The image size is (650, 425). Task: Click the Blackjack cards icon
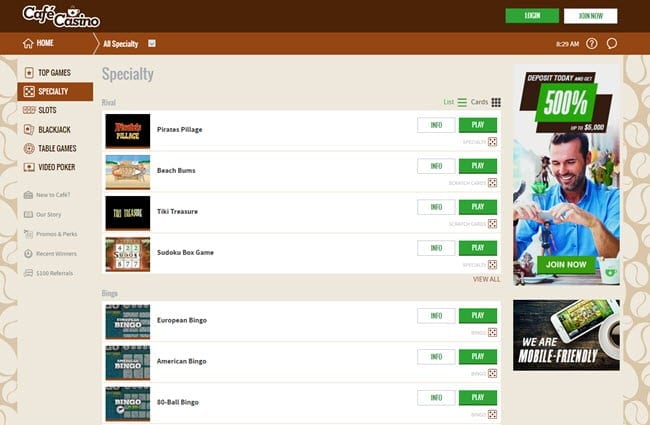click(29, 129)
